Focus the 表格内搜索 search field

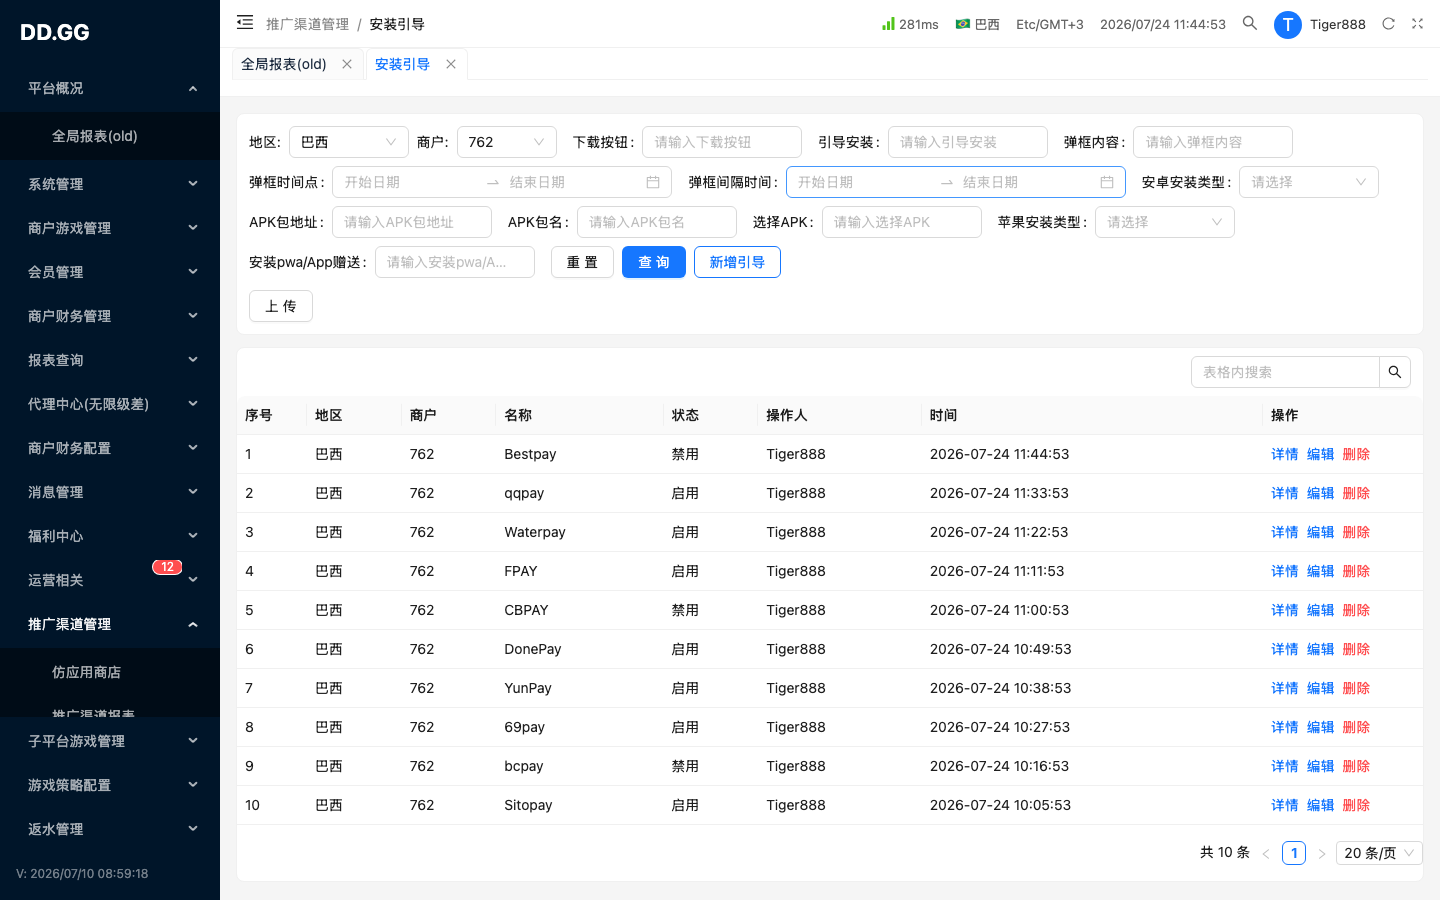(x=1285, y=372)
